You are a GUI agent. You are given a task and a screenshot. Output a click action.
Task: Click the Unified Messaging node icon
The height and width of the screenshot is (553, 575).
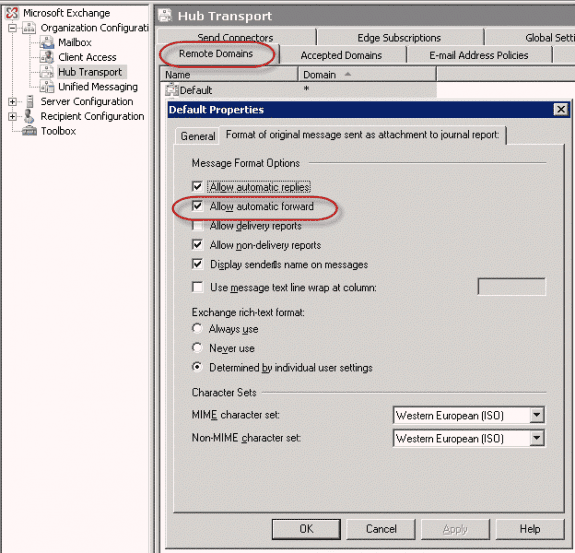point(47,87)
